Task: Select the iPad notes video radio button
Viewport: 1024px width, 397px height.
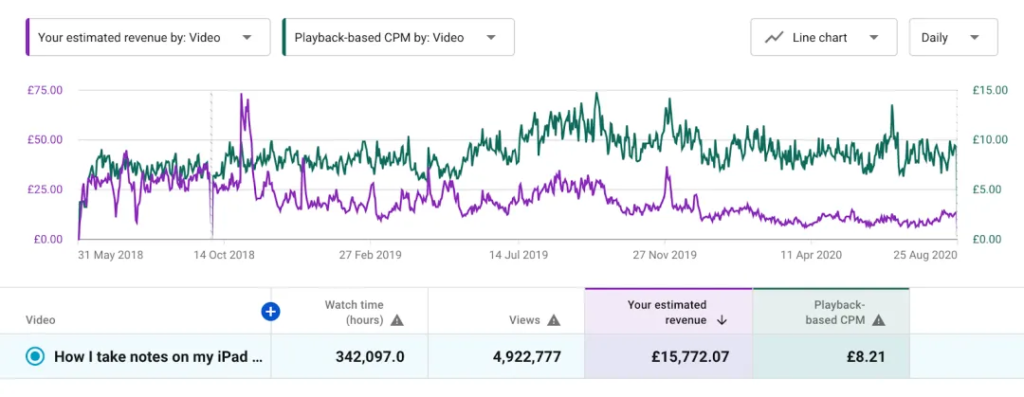Action: (x=35, y=357)
